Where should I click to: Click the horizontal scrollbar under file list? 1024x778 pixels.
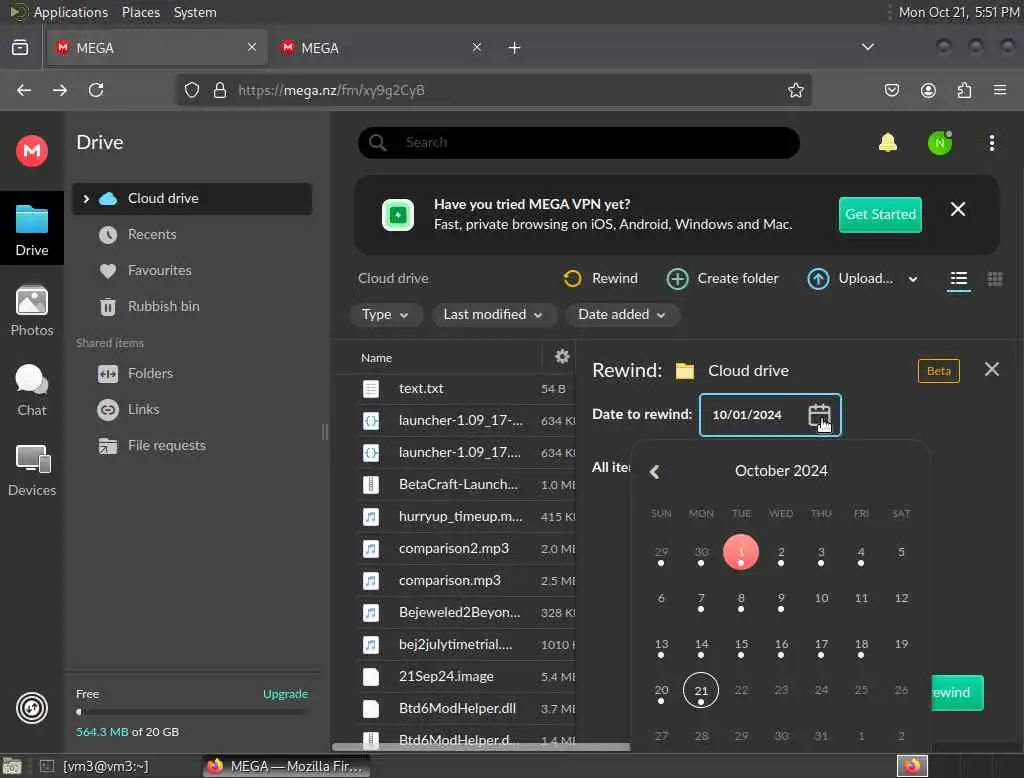(x=481, y=747)
